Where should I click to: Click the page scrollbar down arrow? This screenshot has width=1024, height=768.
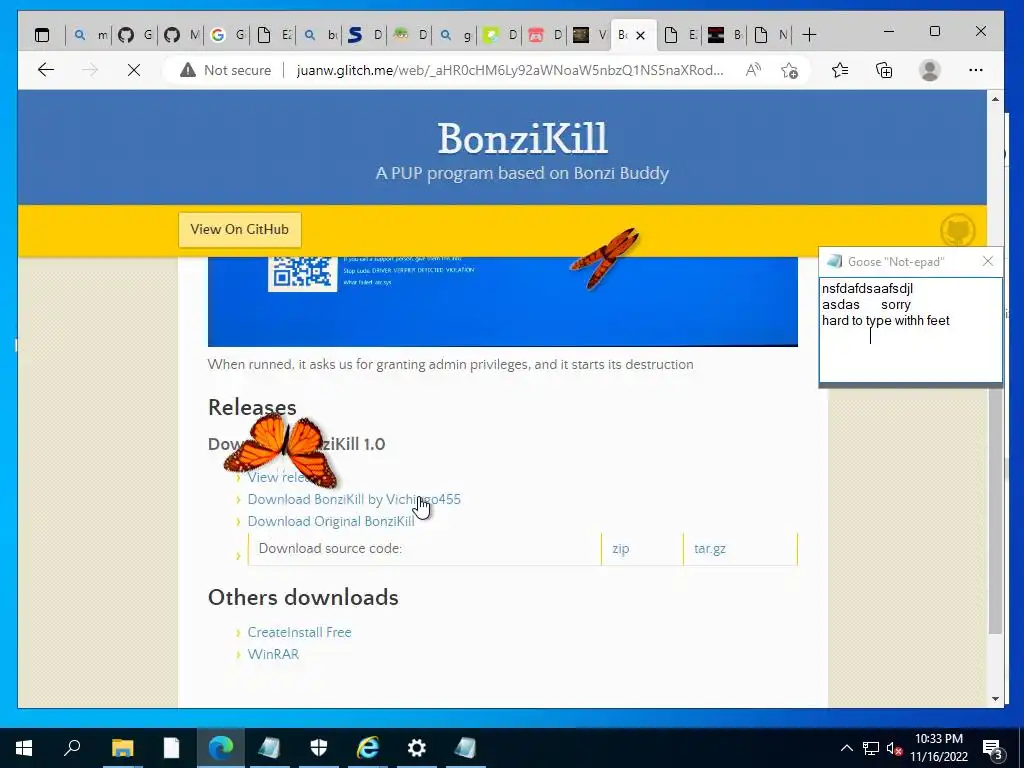[995, 699]
